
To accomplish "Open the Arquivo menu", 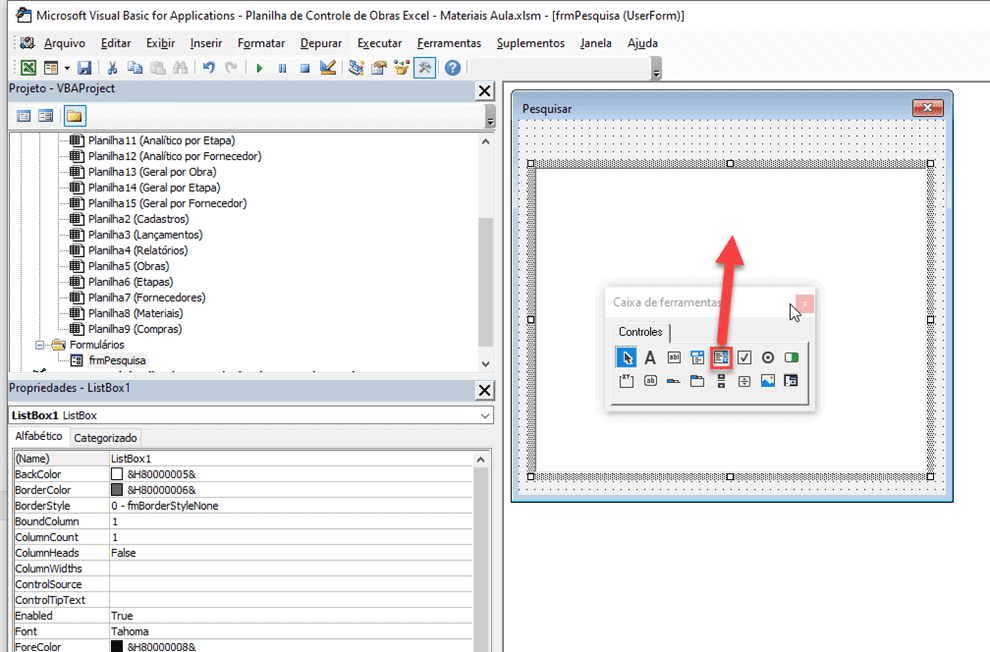I will pos(64,44).
